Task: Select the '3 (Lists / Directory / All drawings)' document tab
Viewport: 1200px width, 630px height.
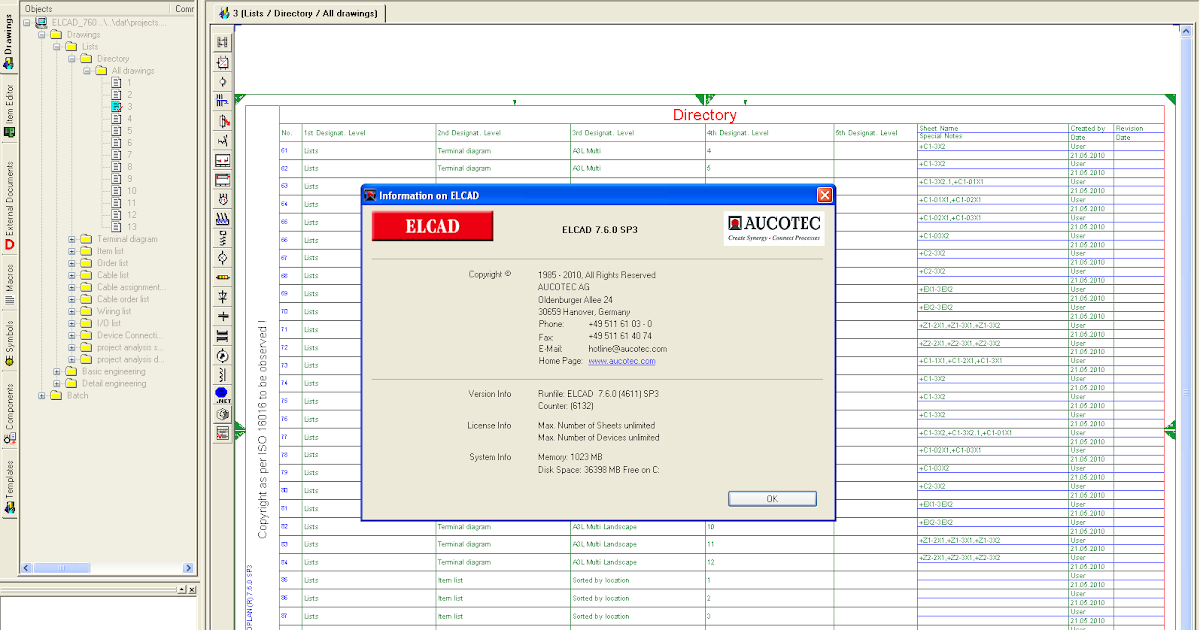Action: [298, 13]
